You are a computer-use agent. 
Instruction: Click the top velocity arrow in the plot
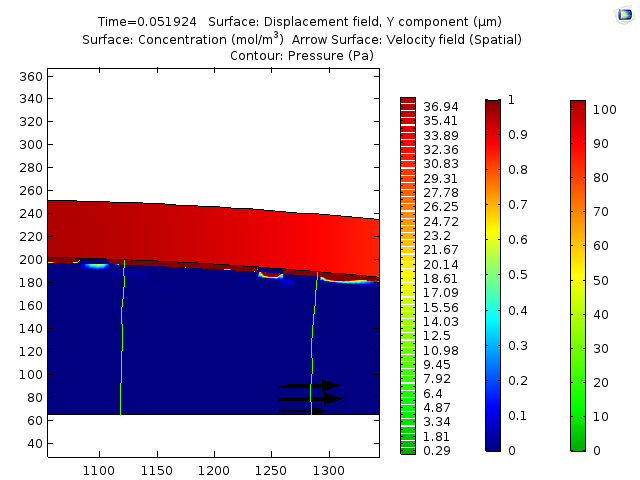coord(310,385)
